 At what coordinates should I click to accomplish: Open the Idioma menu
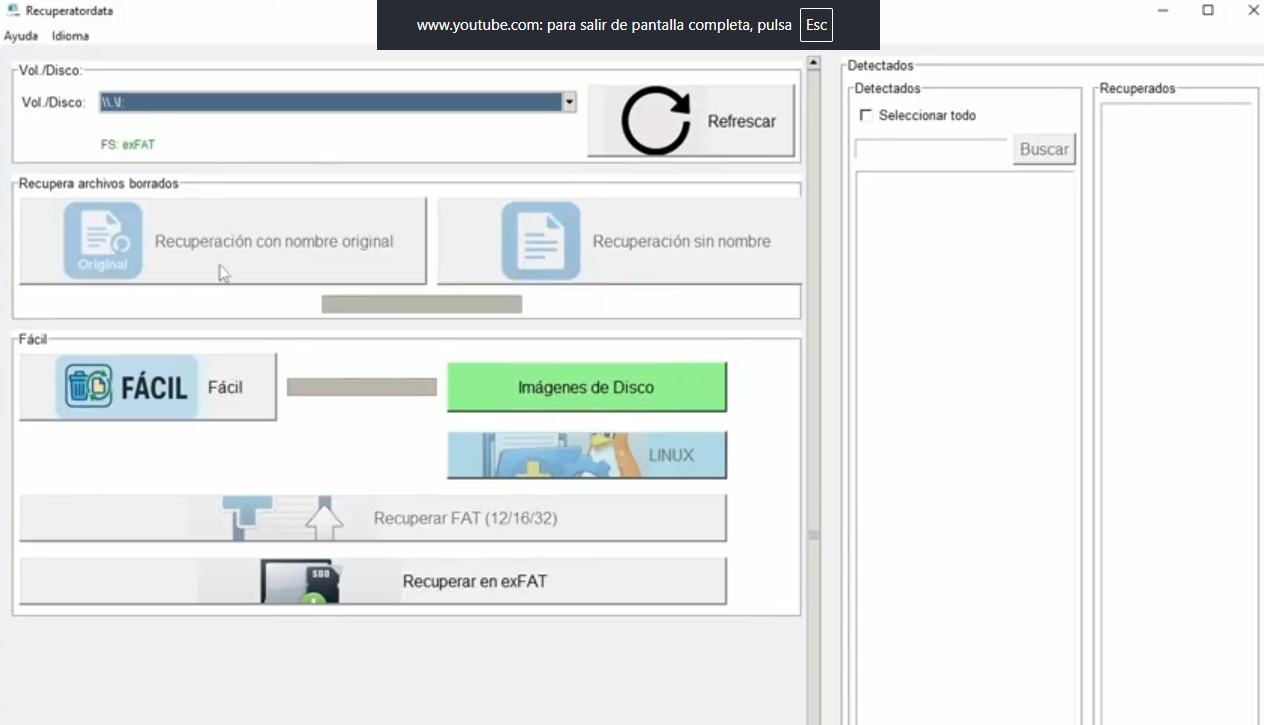[70, 36]
